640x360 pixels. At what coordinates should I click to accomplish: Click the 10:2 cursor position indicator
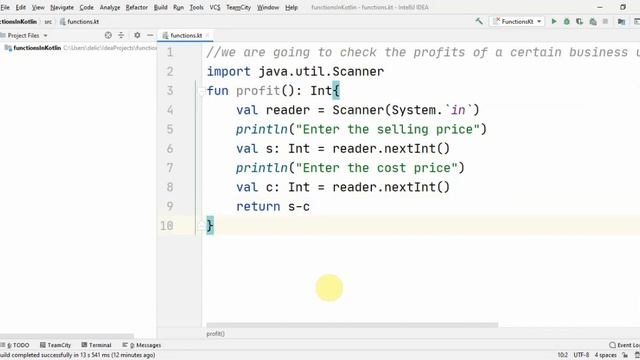562,355
